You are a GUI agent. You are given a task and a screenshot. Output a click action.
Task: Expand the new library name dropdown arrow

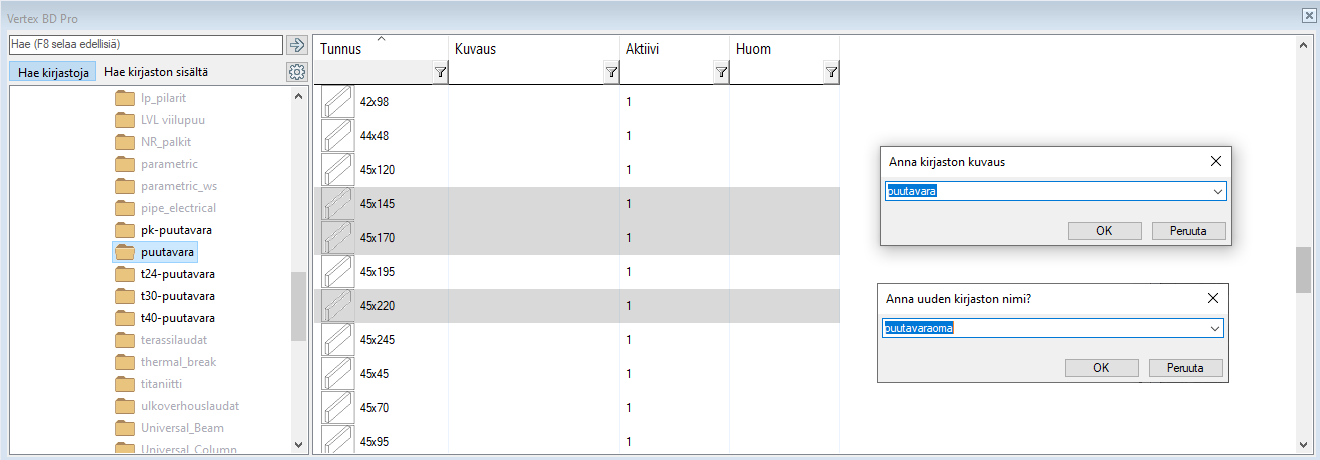(1215, 328)
